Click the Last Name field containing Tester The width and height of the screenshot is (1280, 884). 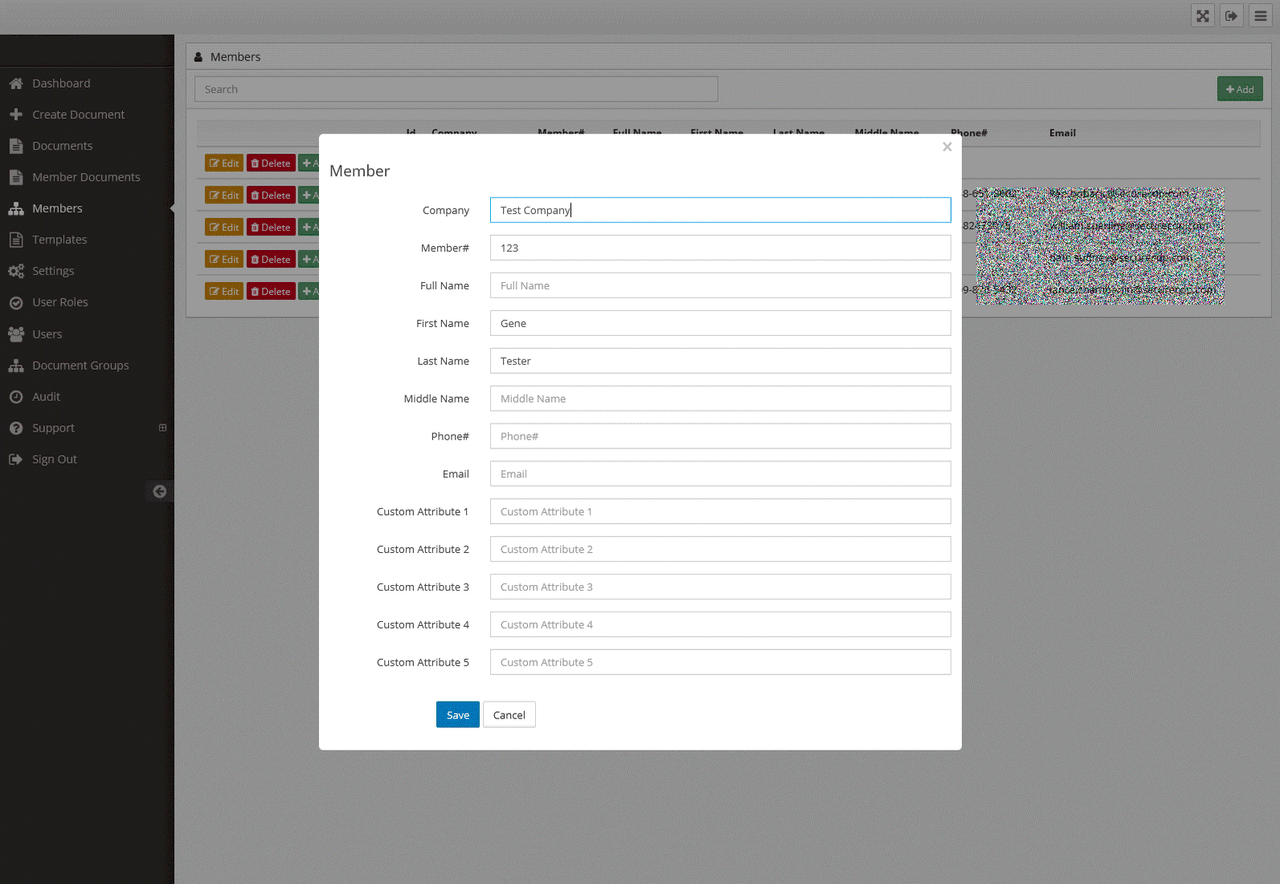click(720, 361)
